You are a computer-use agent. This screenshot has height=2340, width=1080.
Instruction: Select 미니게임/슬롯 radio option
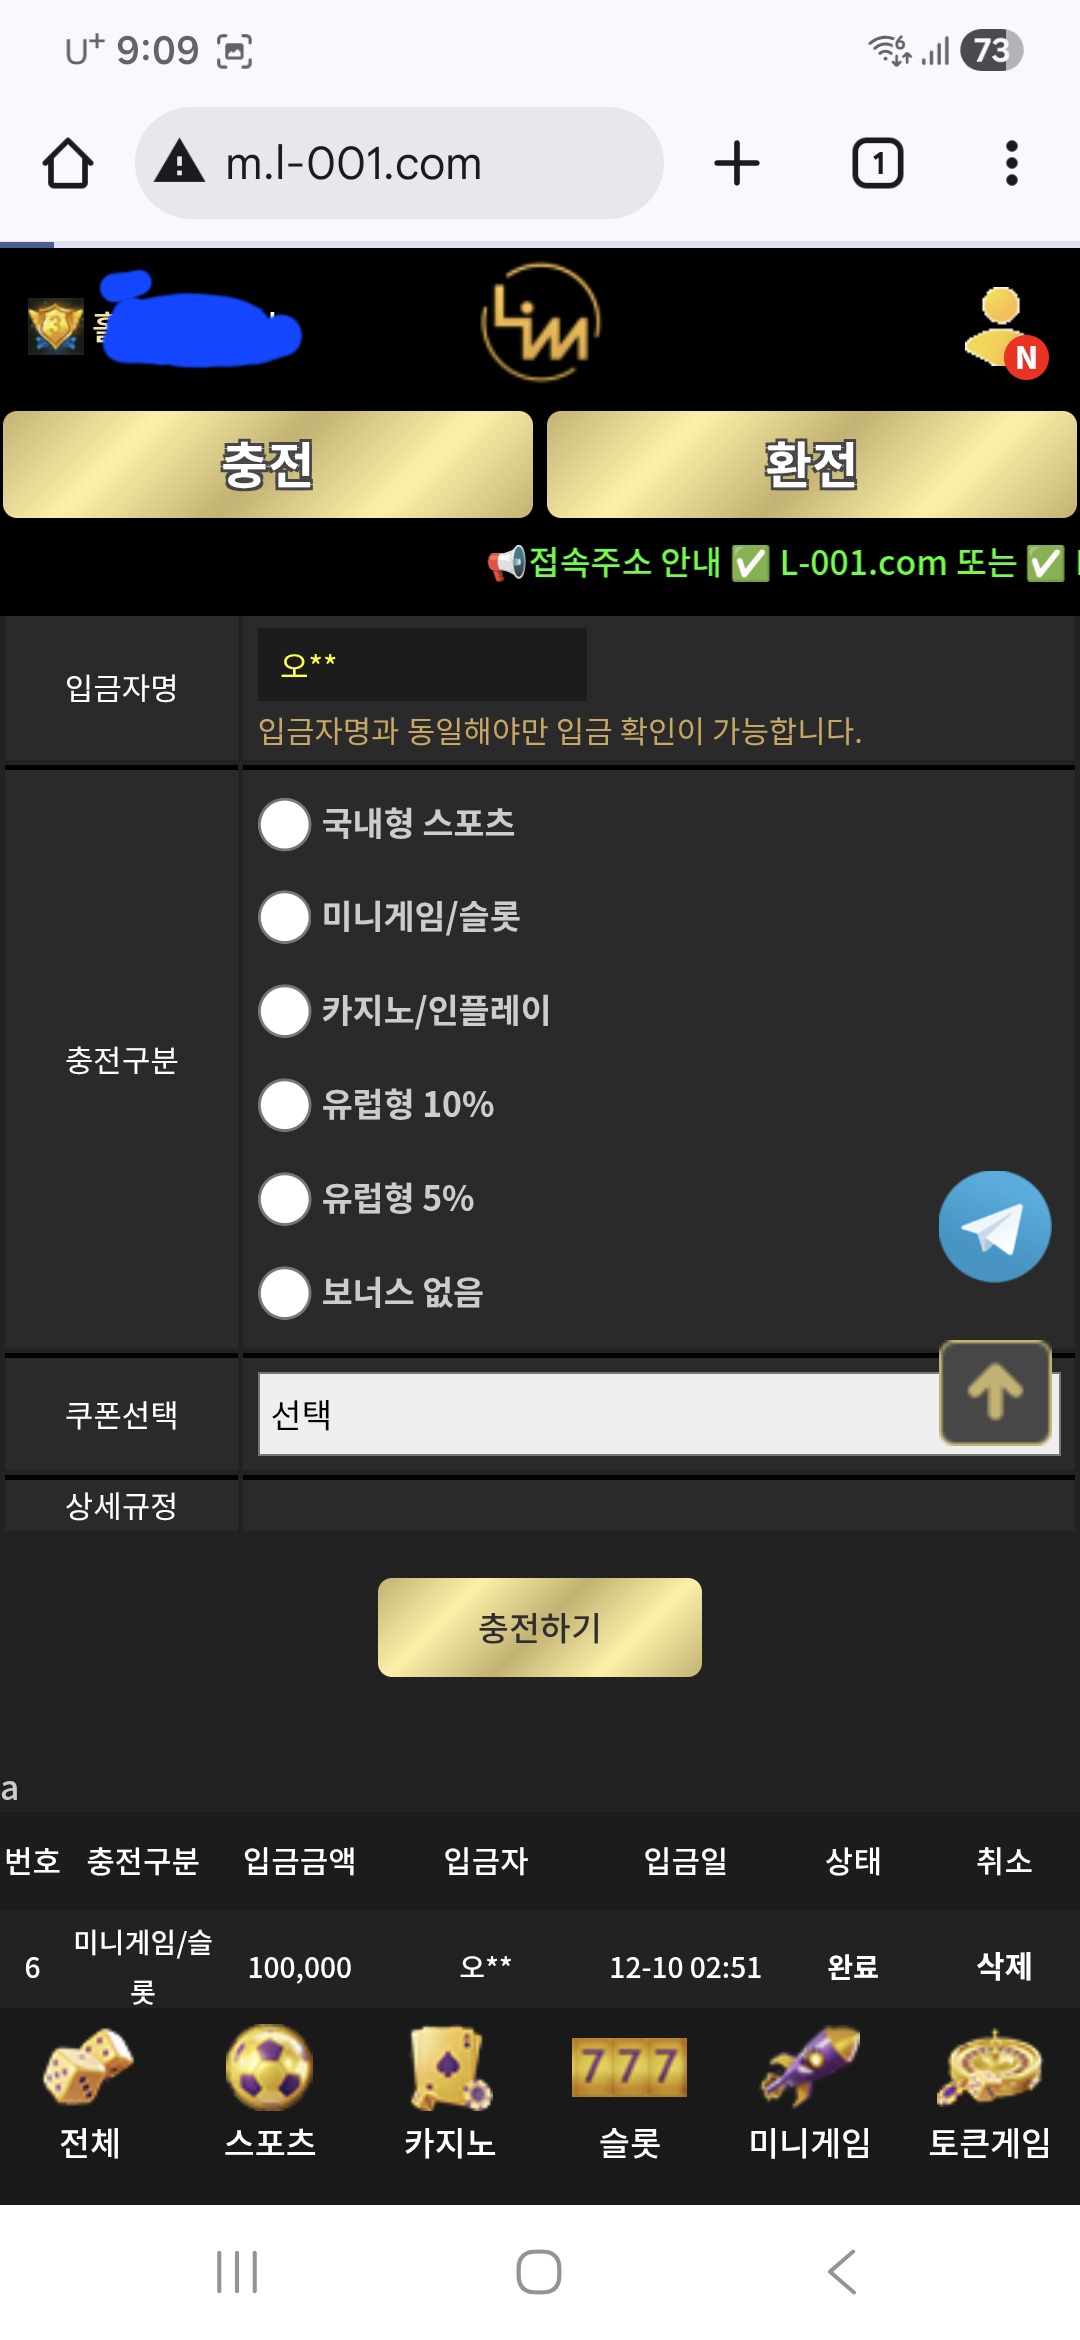pyautogui.click(x=285, y=917)
